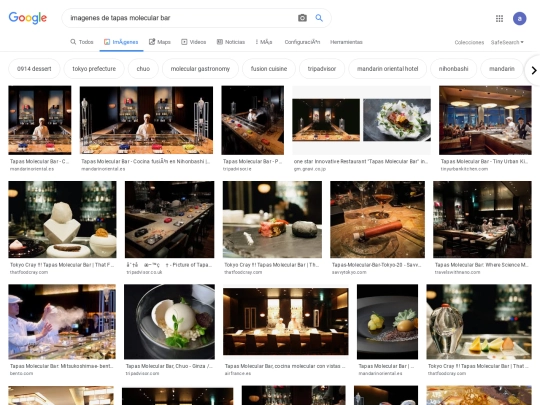540x405 pixels.
Task: Open the tinyurbankitchen.com image
Action: click(485, 120)
